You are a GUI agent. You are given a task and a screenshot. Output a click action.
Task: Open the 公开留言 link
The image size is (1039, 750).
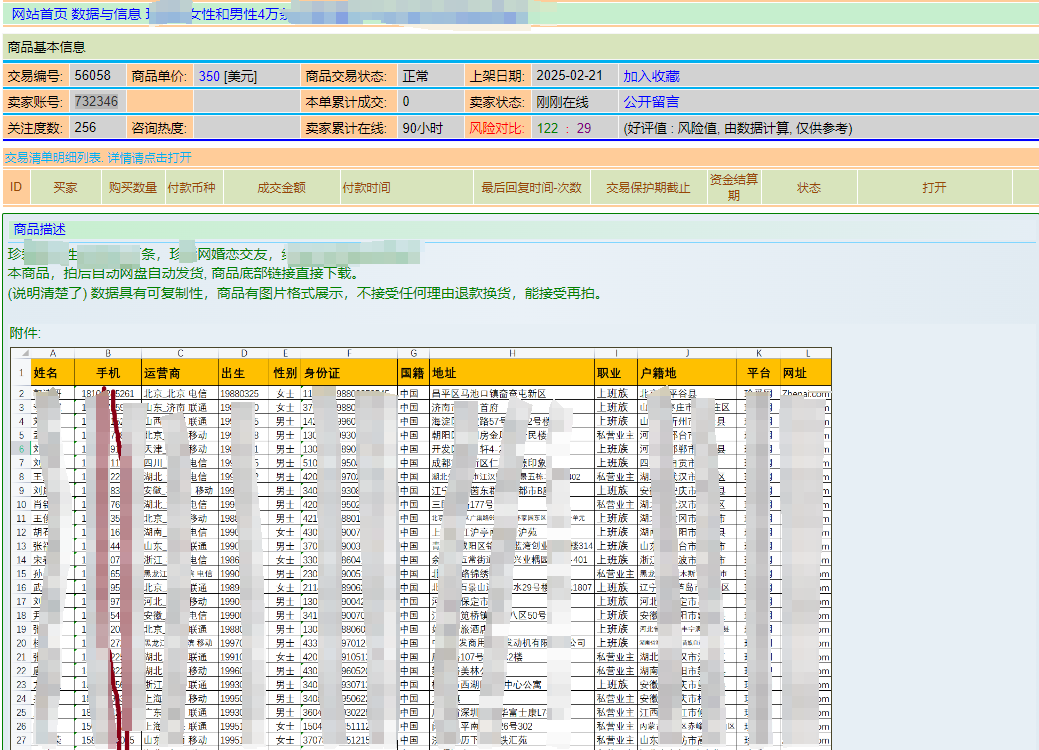[x=651, y=102]
